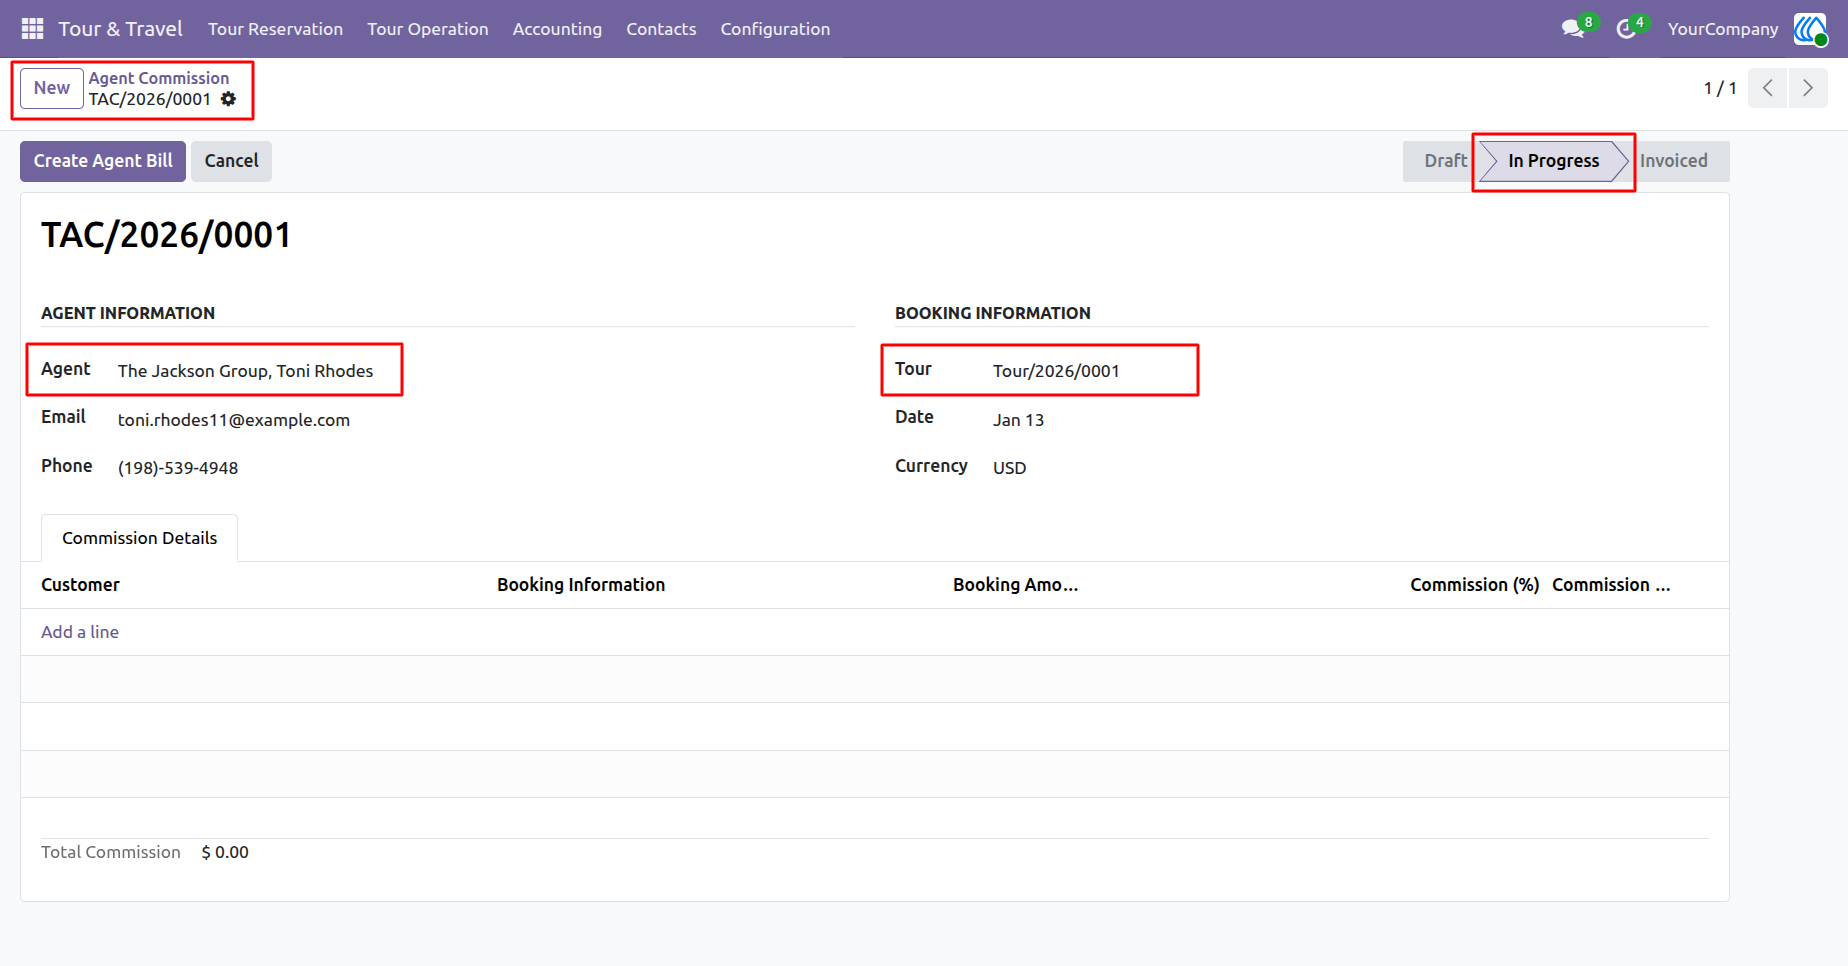The width and height of the screenshot is (1848, 966).
Task: Go to next record arrow
Action: [1808, 88]
